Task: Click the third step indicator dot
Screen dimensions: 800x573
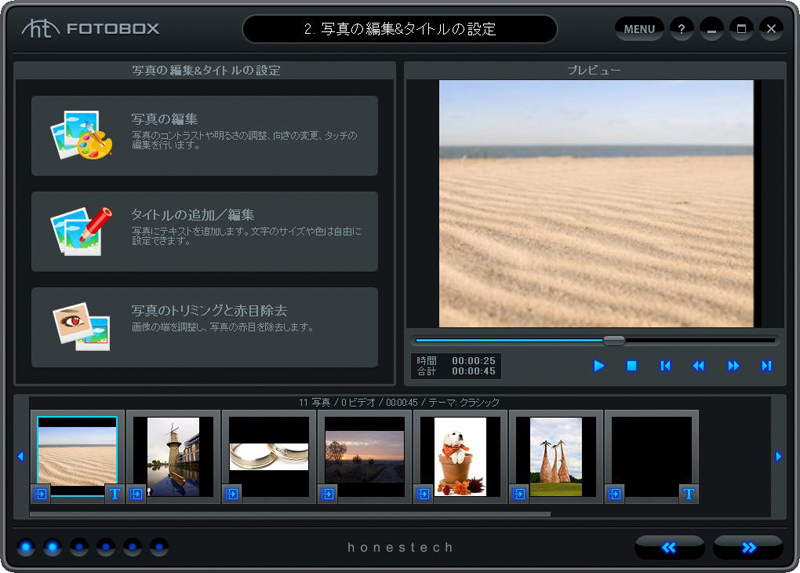Action: tap(79, 547)
